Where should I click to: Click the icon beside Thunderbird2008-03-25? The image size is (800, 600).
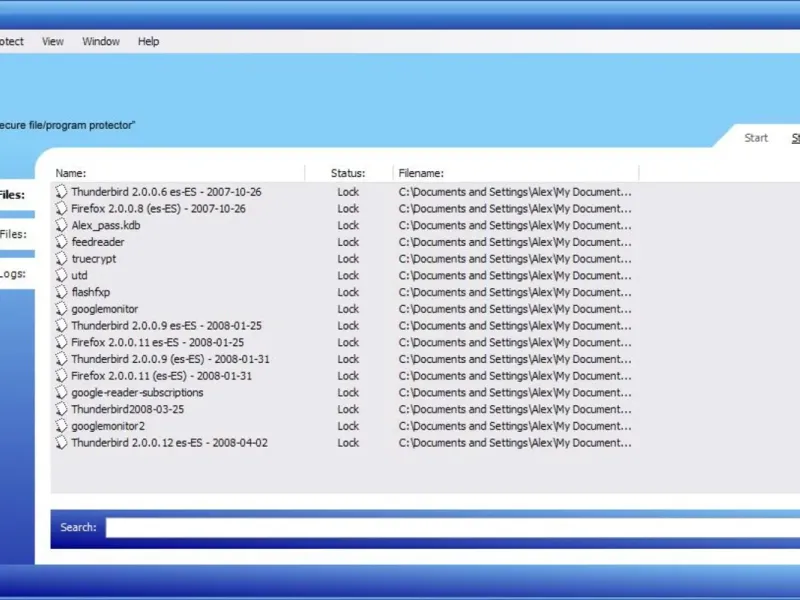pos(61,409)
